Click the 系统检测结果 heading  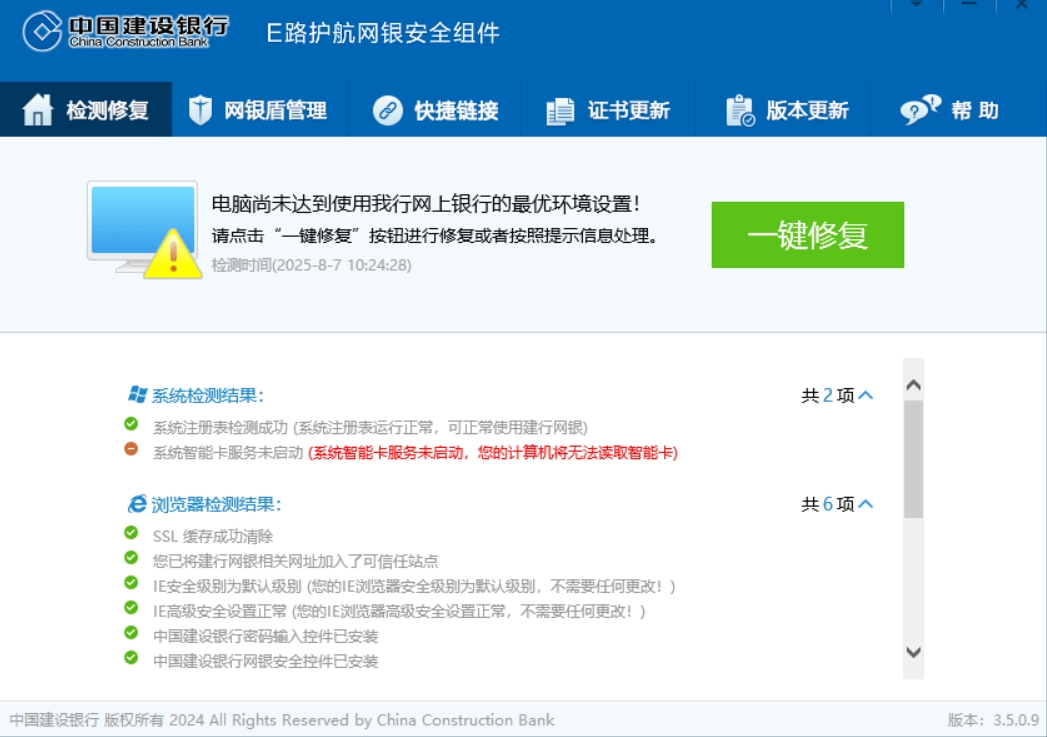pyautogui.click(x=208, y=395)
